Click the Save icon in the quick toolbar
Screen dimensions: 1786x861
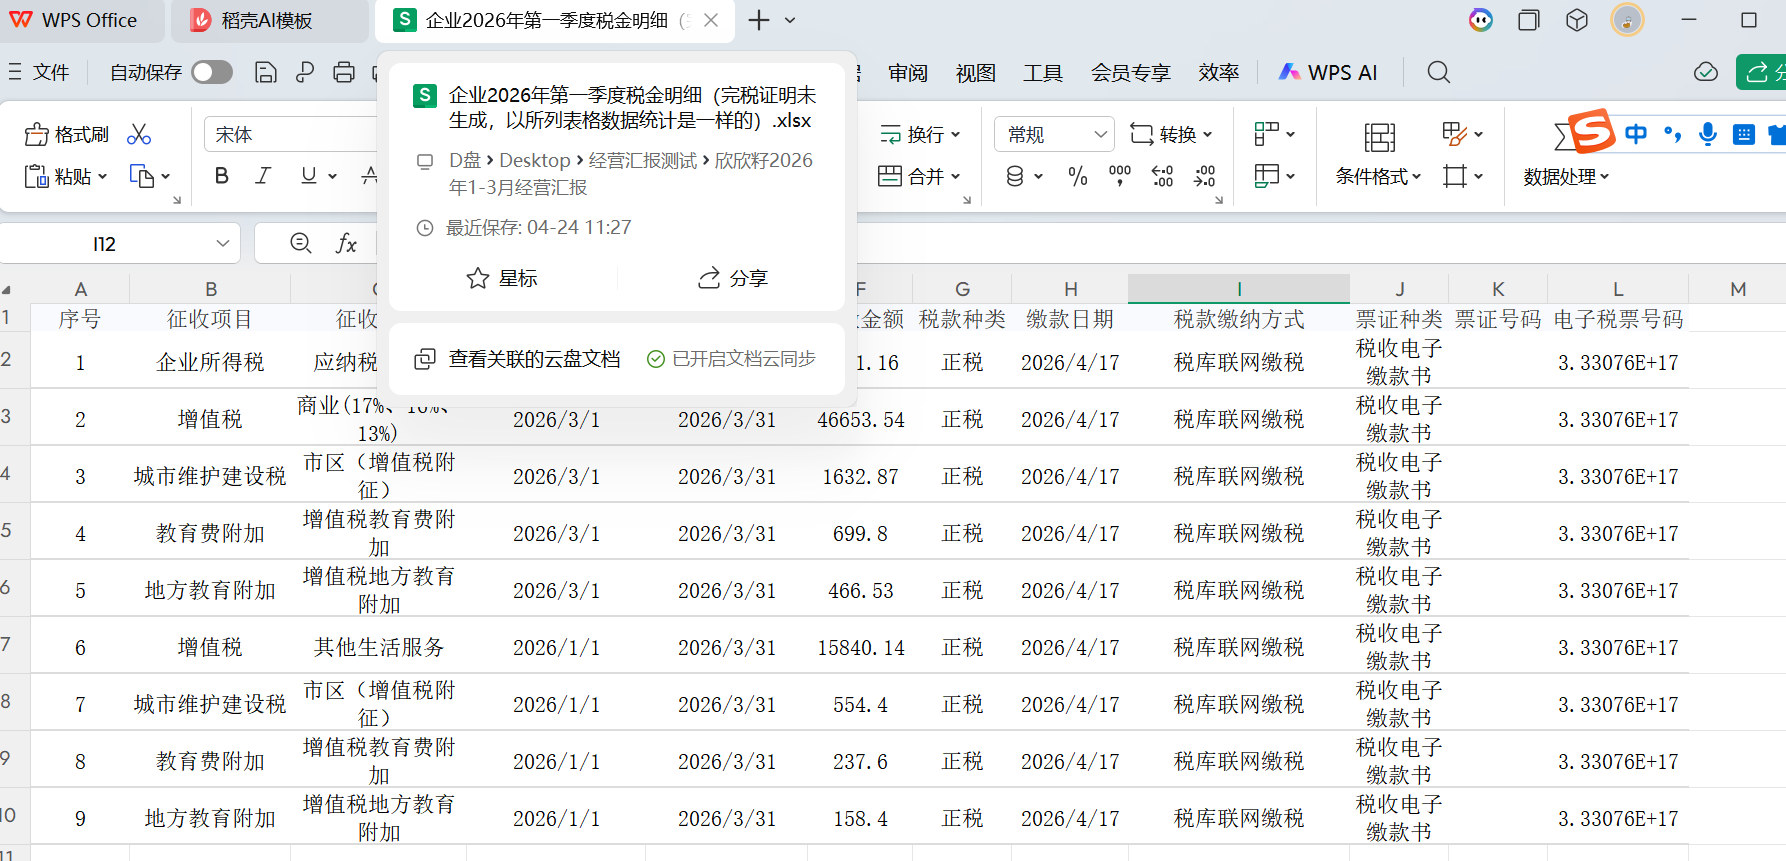(265, 72)
